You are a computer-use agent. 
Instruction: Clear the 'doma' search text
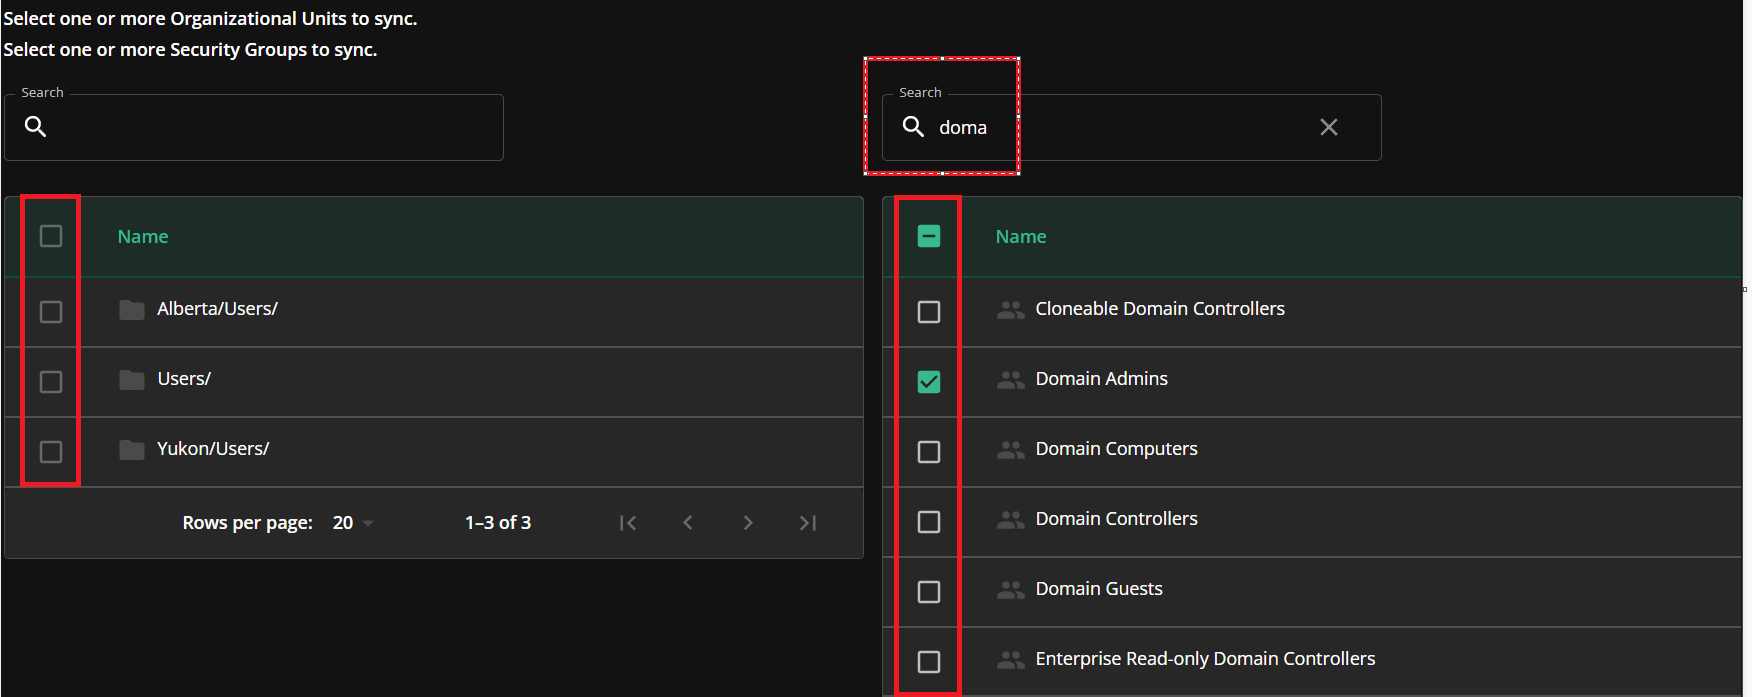pyautogui.click(x=1329, y=127)
